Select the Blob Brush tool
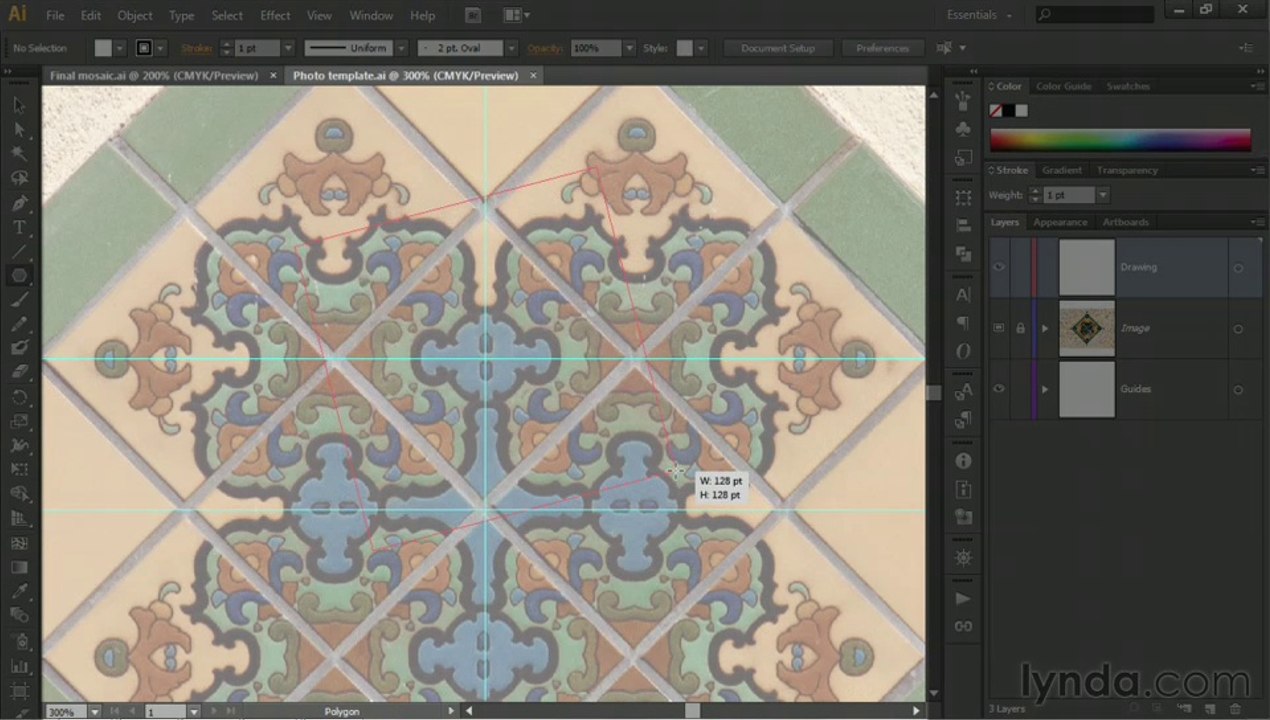 click(x=19, y=348)
